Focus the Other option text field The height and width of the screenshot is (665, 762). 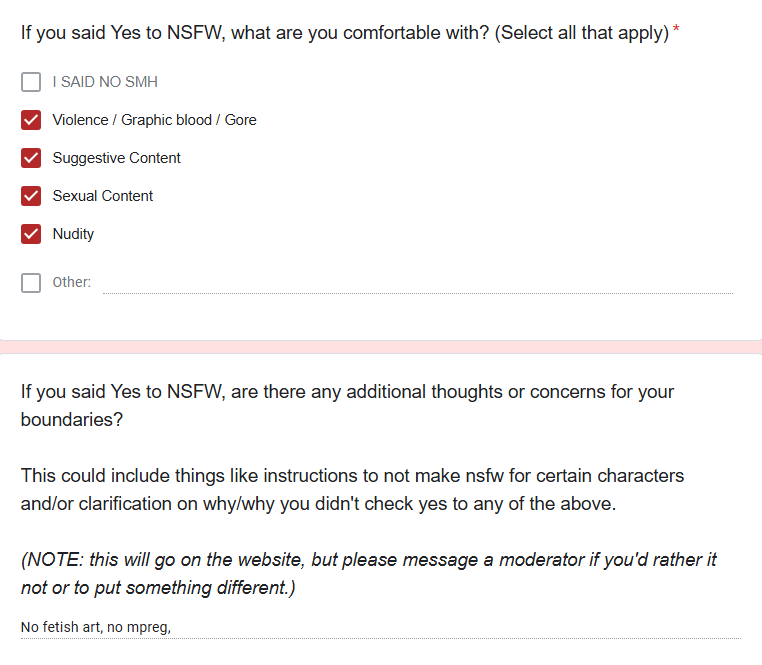click(418, 284)
